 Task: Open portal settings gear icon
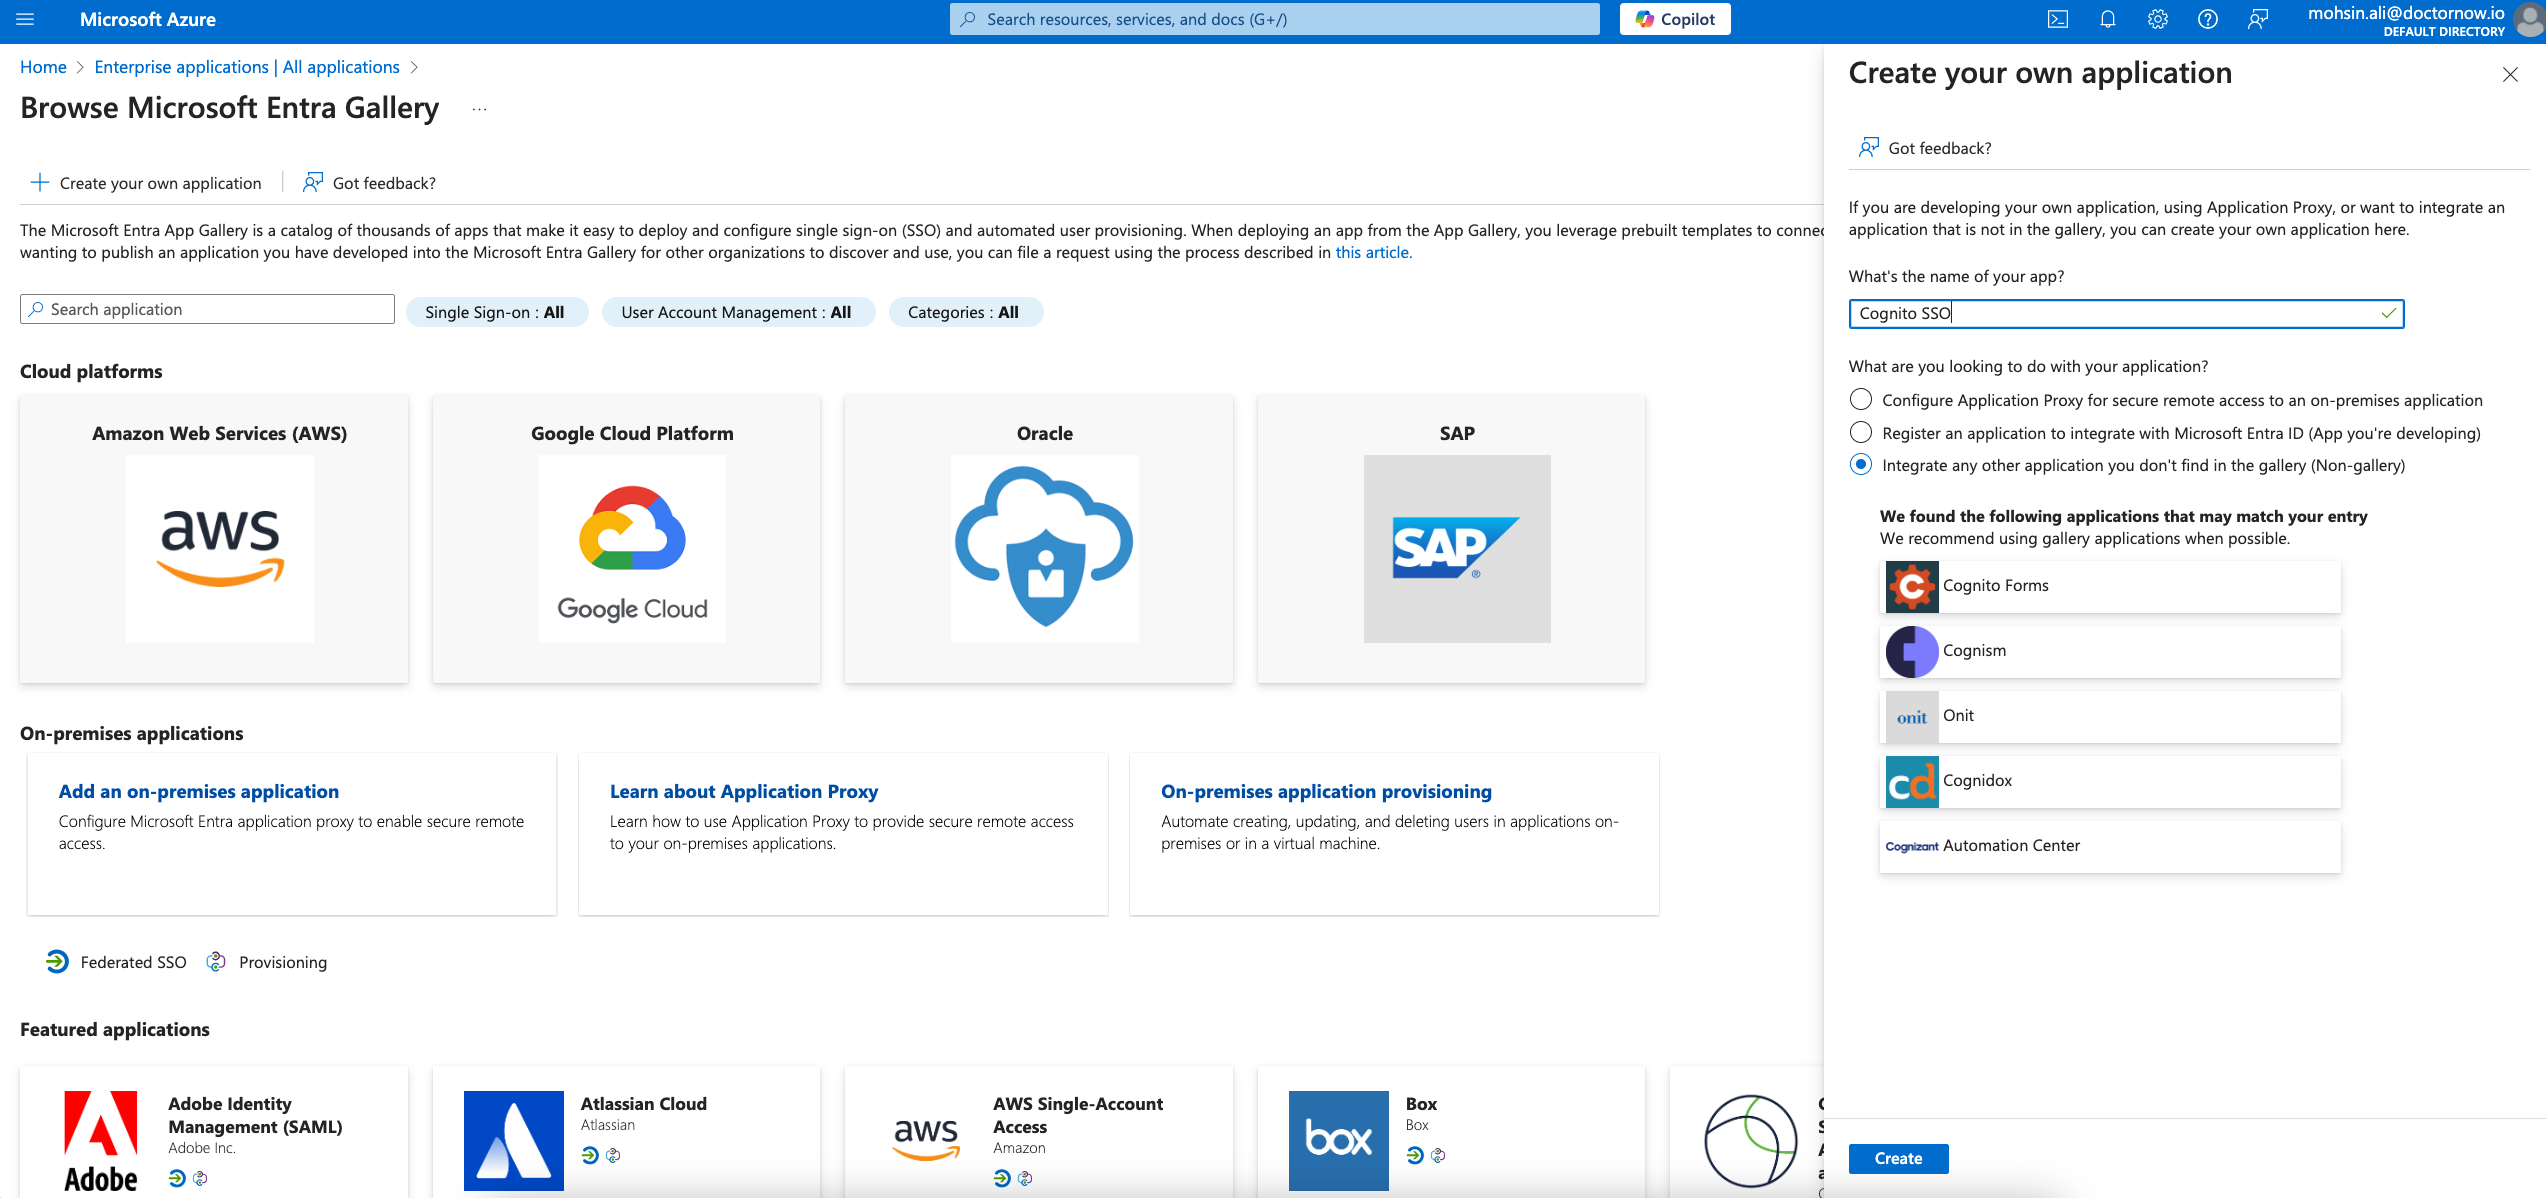tap(2157, 19)
